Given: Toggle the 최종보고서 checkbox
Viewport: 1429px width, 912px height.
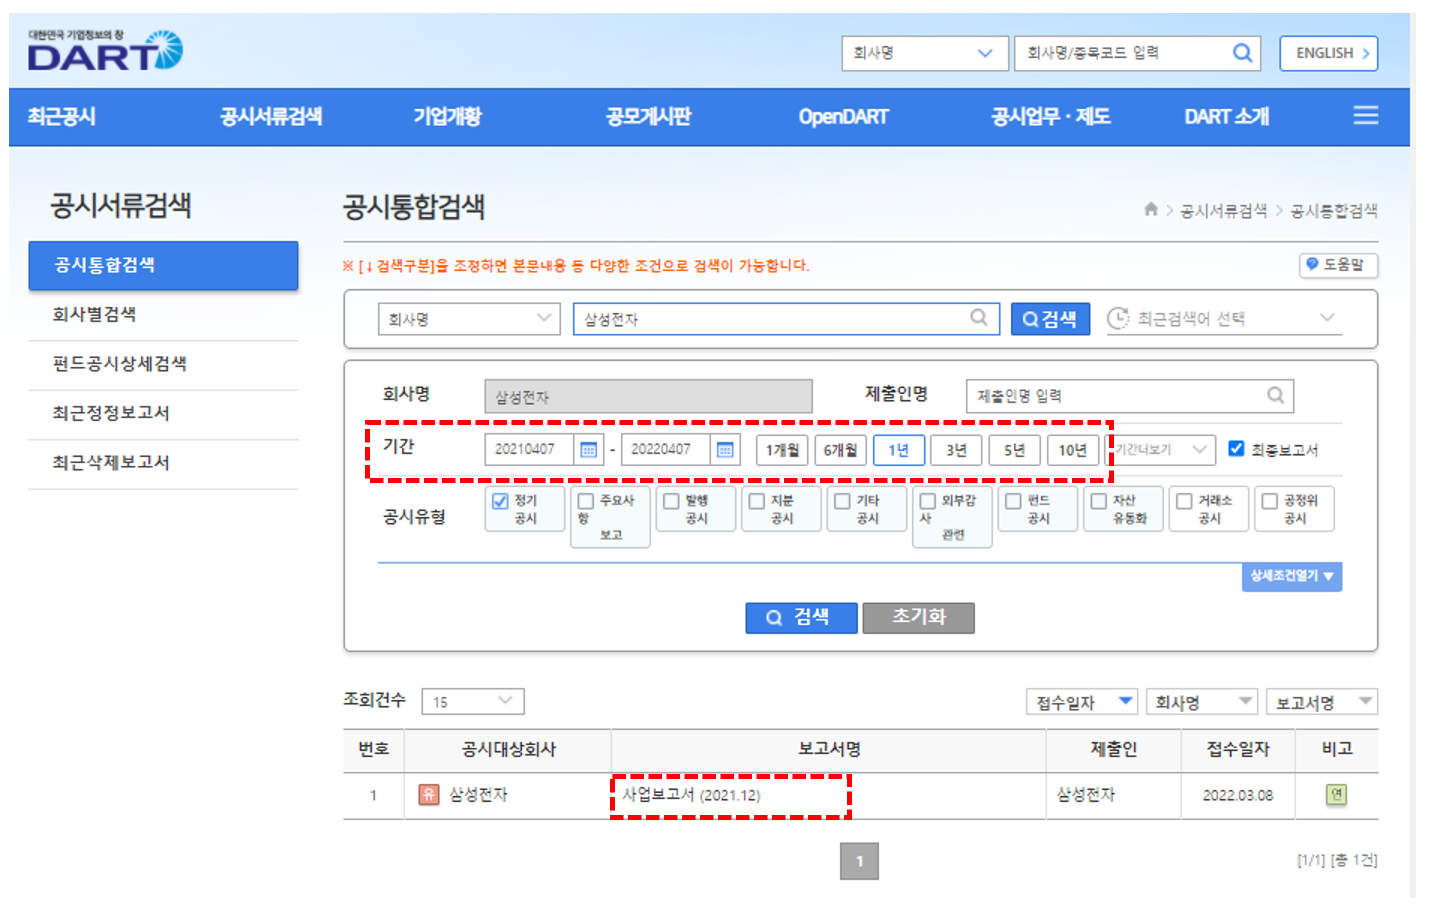Looking at the screenshot, I should (1236, 449).
